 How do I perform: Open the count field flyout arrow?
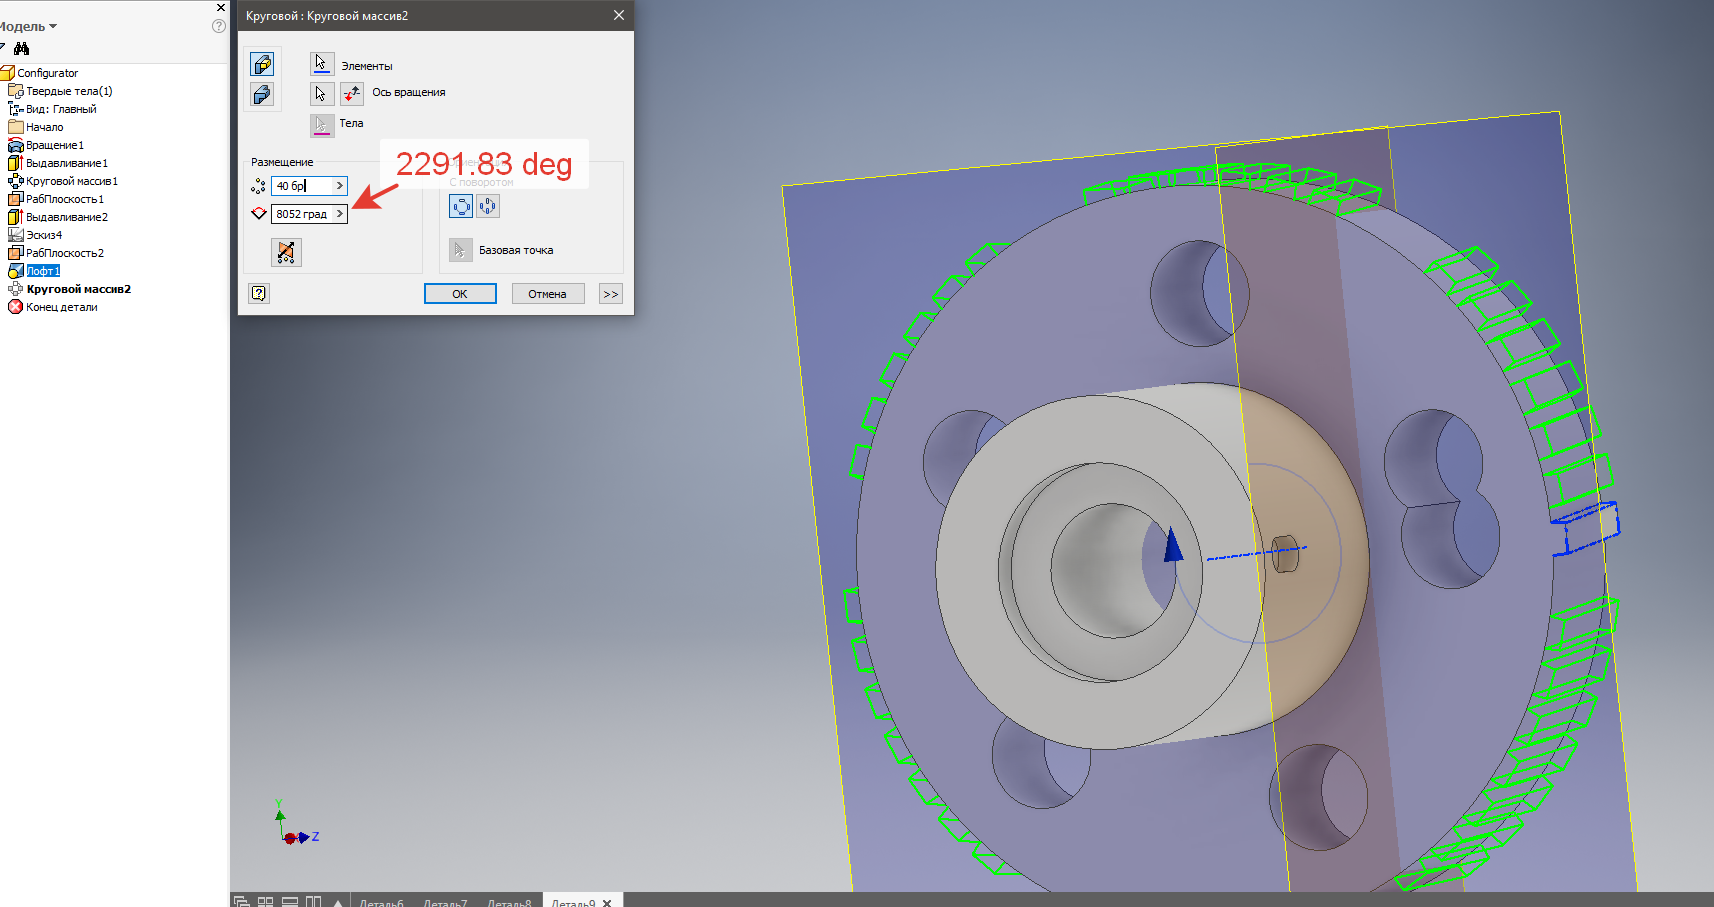click(339, 185)
